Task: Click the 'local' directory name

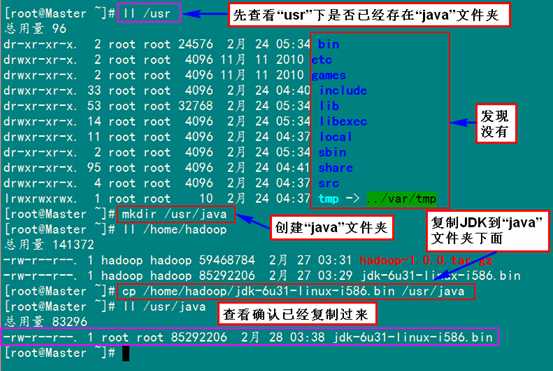Action: tap(336, 137)
